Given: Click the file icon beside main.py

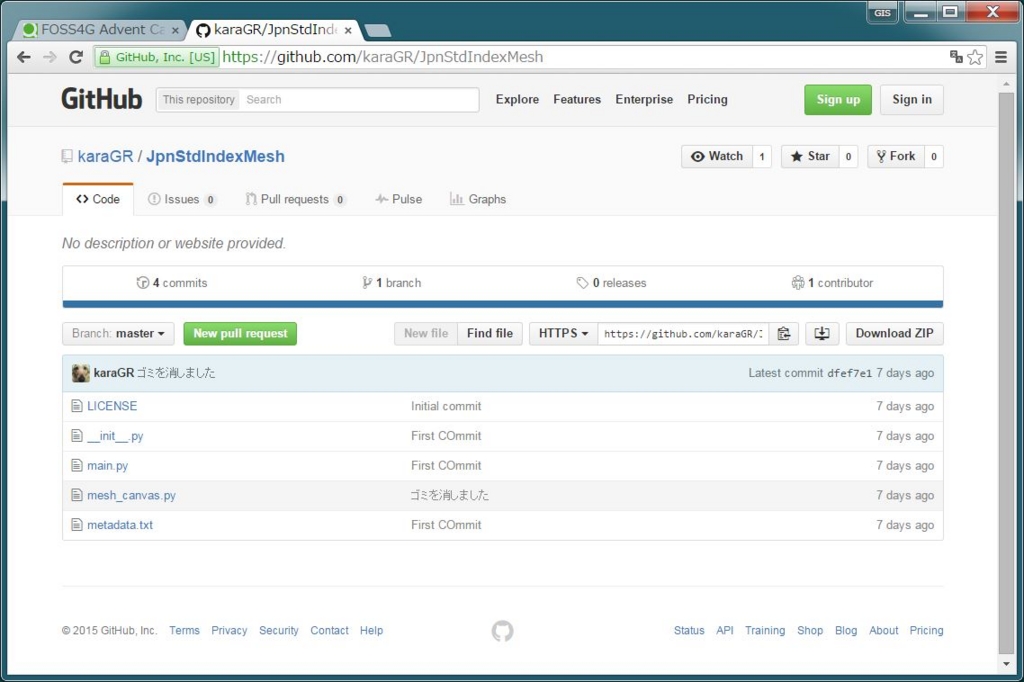Looking at the screenshot, I should pos(77,466).
